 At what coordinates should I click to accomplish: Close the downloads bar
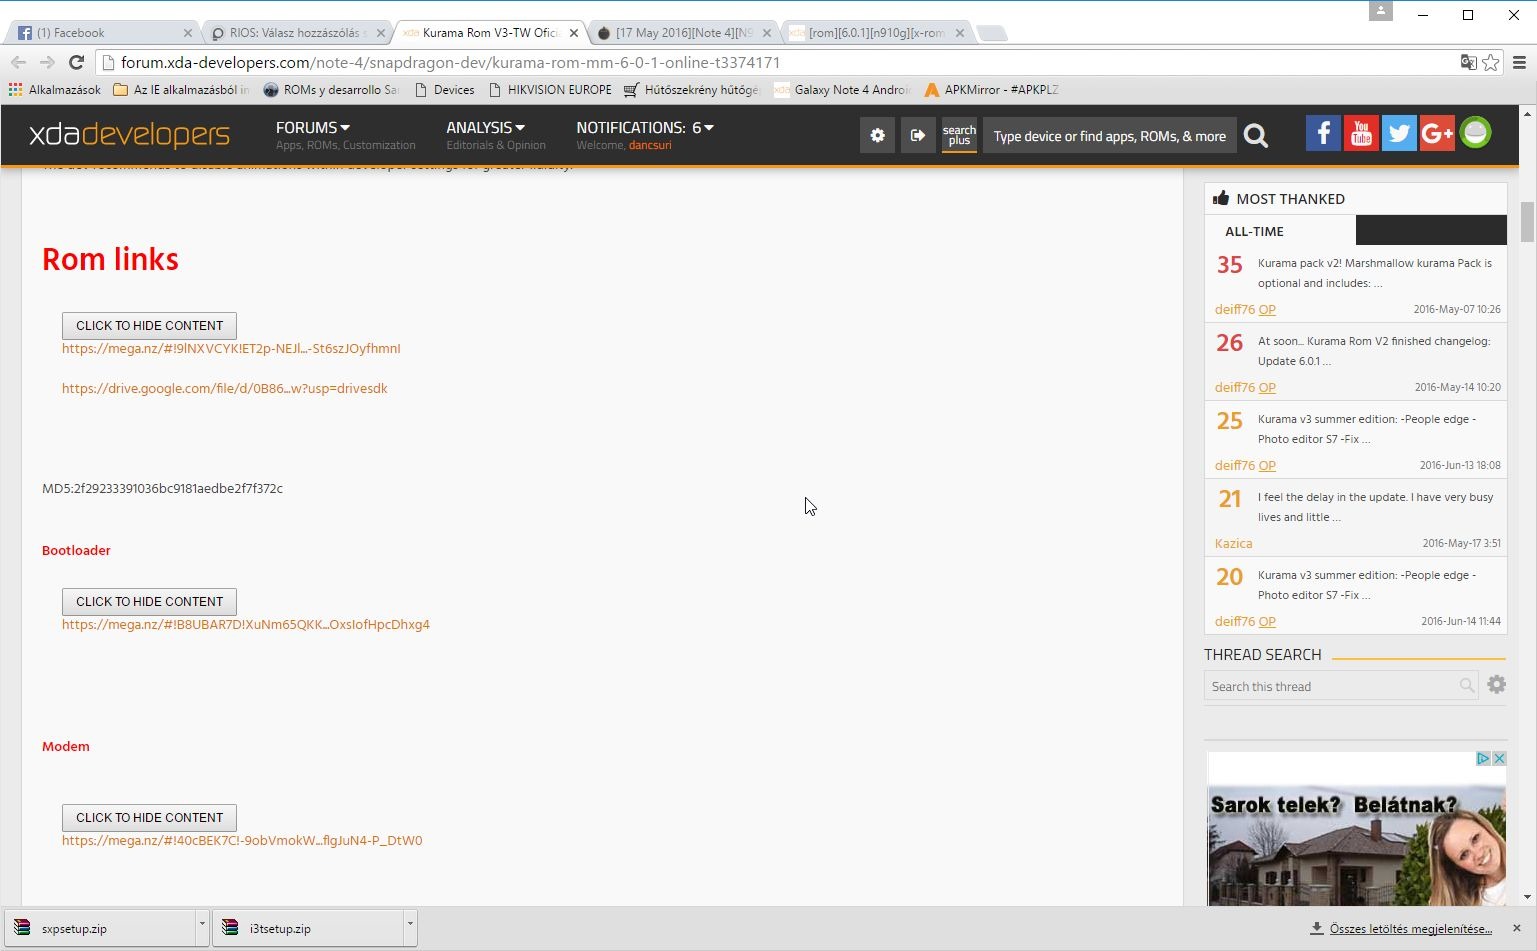point(1516,928)
